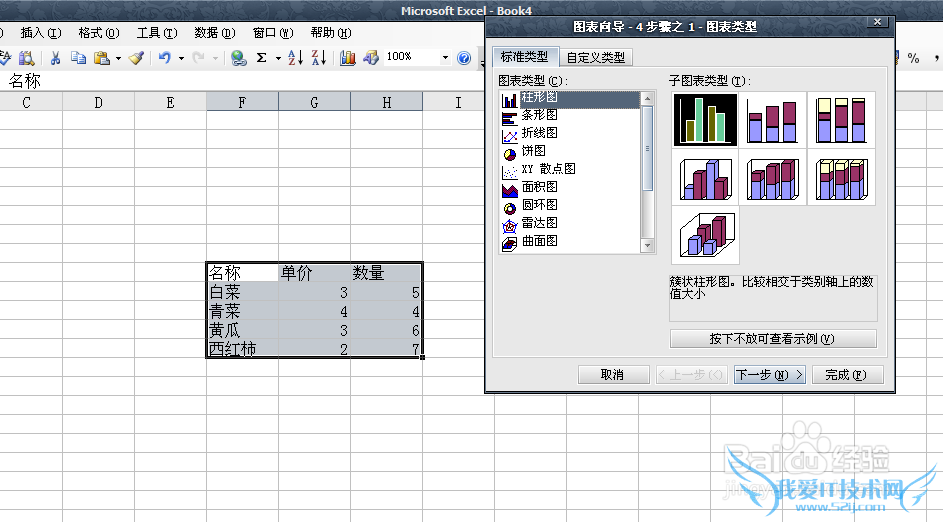Click the AutoSum sigma icon

tap(261, 58)
